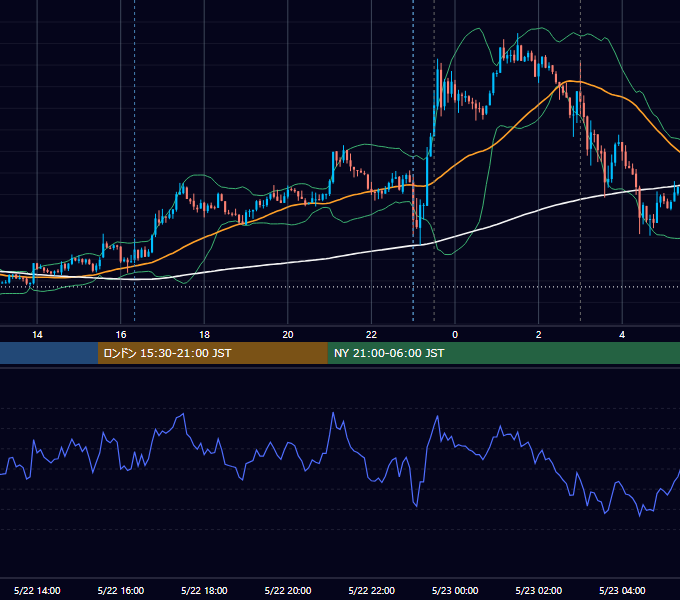Click the 5/23 02:00 time label
This screenshot has width=680, height=600.
(539, 590)
